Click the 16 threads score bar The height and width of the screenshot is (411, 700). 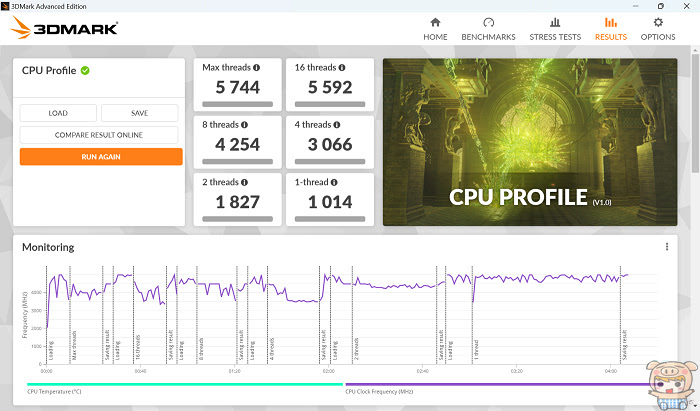point(330,104)
